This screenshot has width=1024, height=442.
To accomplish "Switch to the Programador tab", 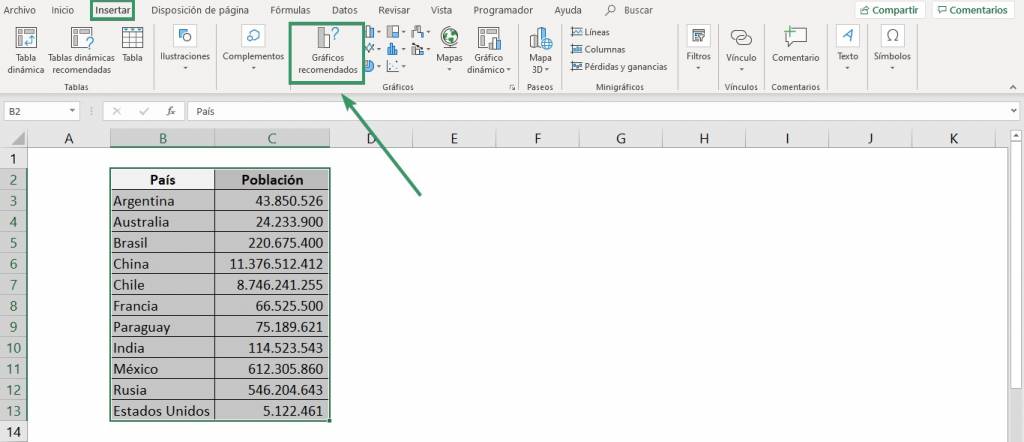I will coord(503,10).
